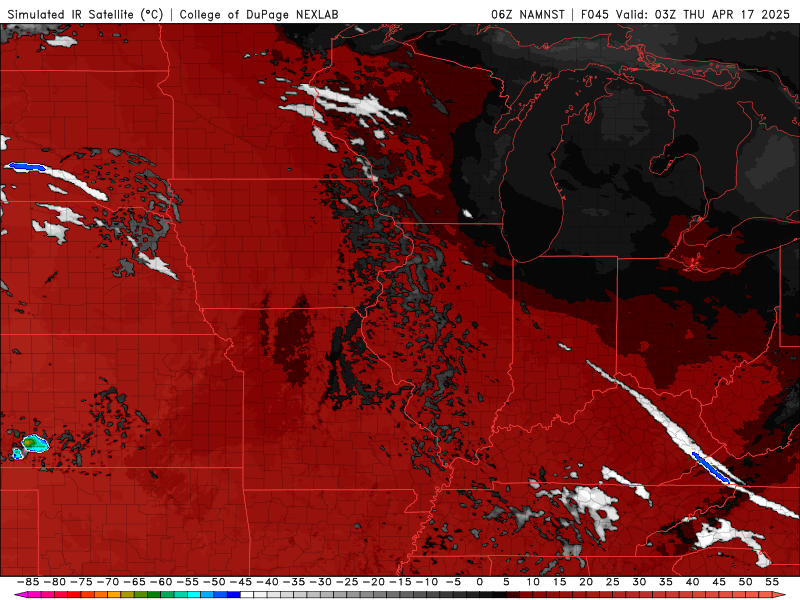Image resolution: width=800 pixels, height=600 pixels.
Task: Click the -35 colorbar label
Action: pos(293,582)
